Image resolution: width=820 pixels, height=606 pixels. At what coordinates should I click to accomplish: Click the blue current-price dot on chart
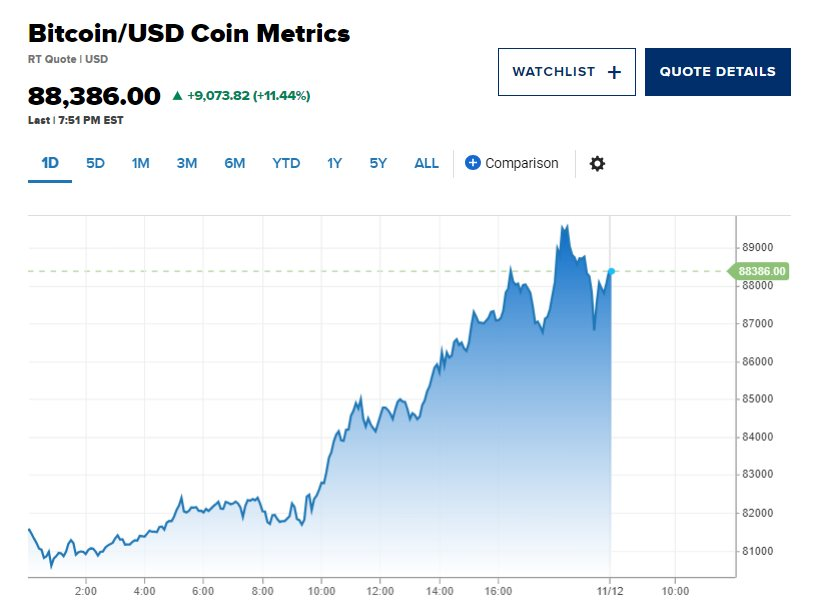pyautogui.click(x=611, y=271)
